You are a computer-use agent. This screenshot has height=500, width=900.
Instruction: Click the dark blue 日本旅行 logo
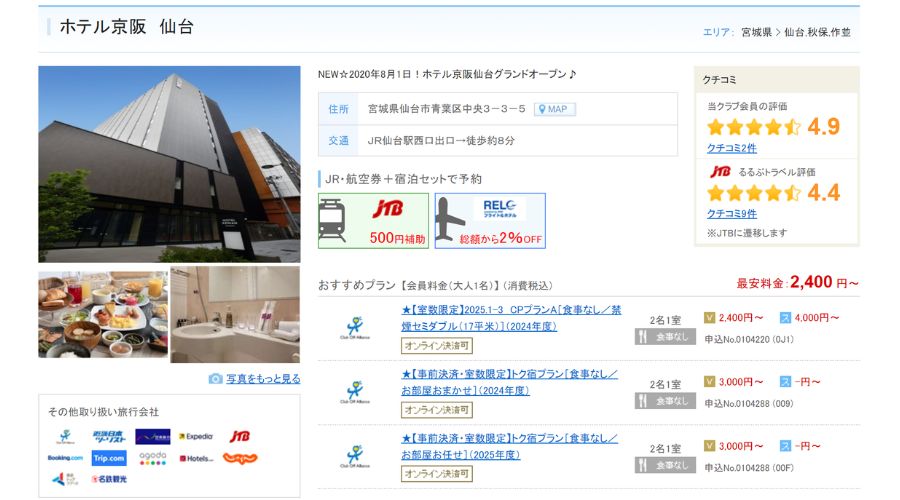[x=153, y=437]
